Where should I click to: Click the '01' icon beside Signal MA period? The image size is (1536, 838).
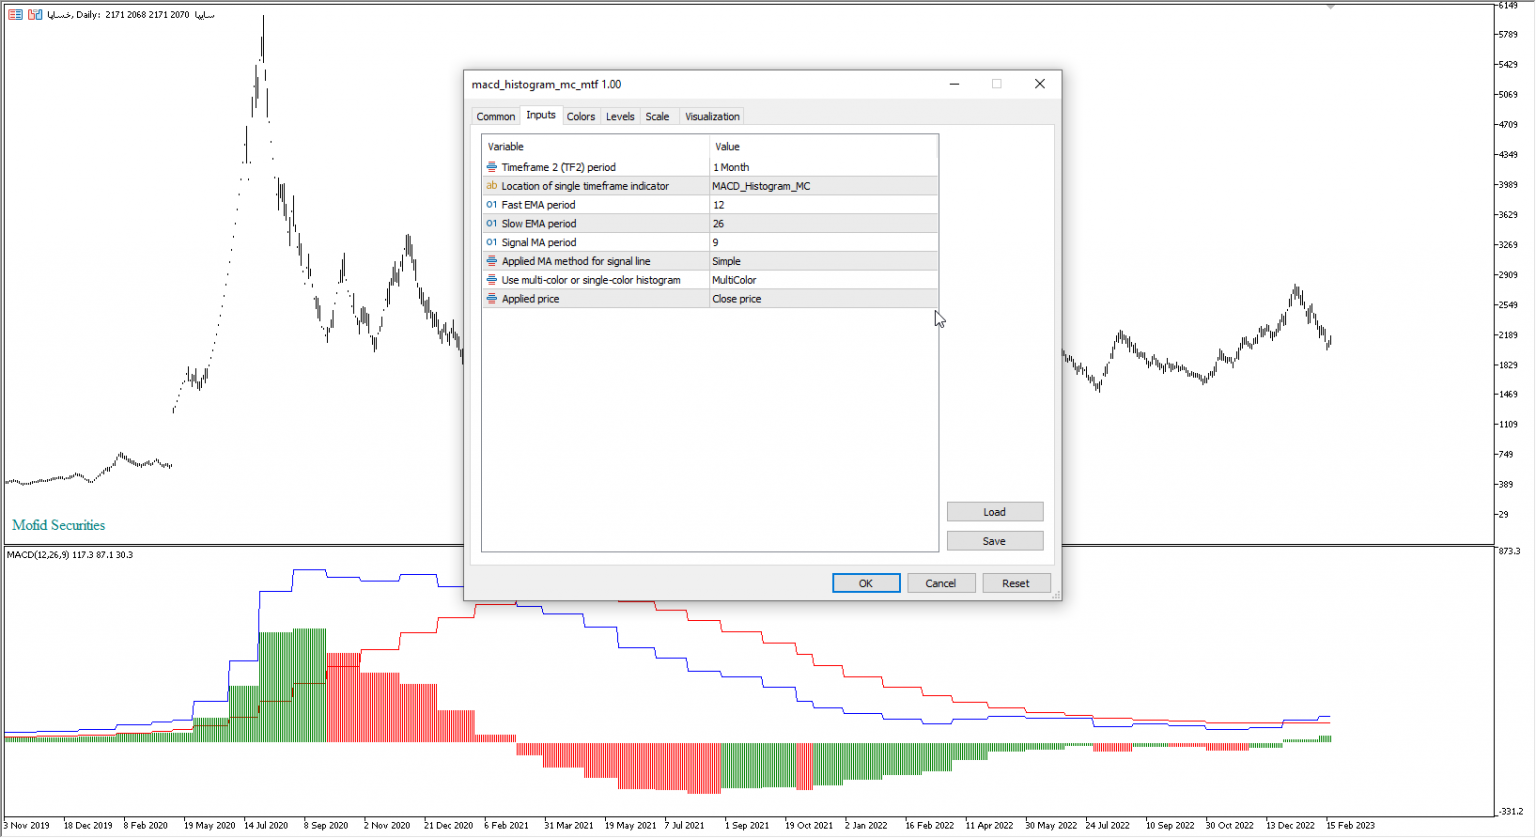pyautogui.click(x=491, y=242)
